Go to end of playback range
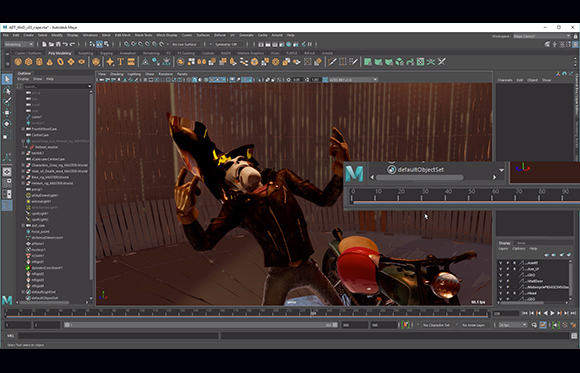The image size is (580, 373). tap(573, 313)
